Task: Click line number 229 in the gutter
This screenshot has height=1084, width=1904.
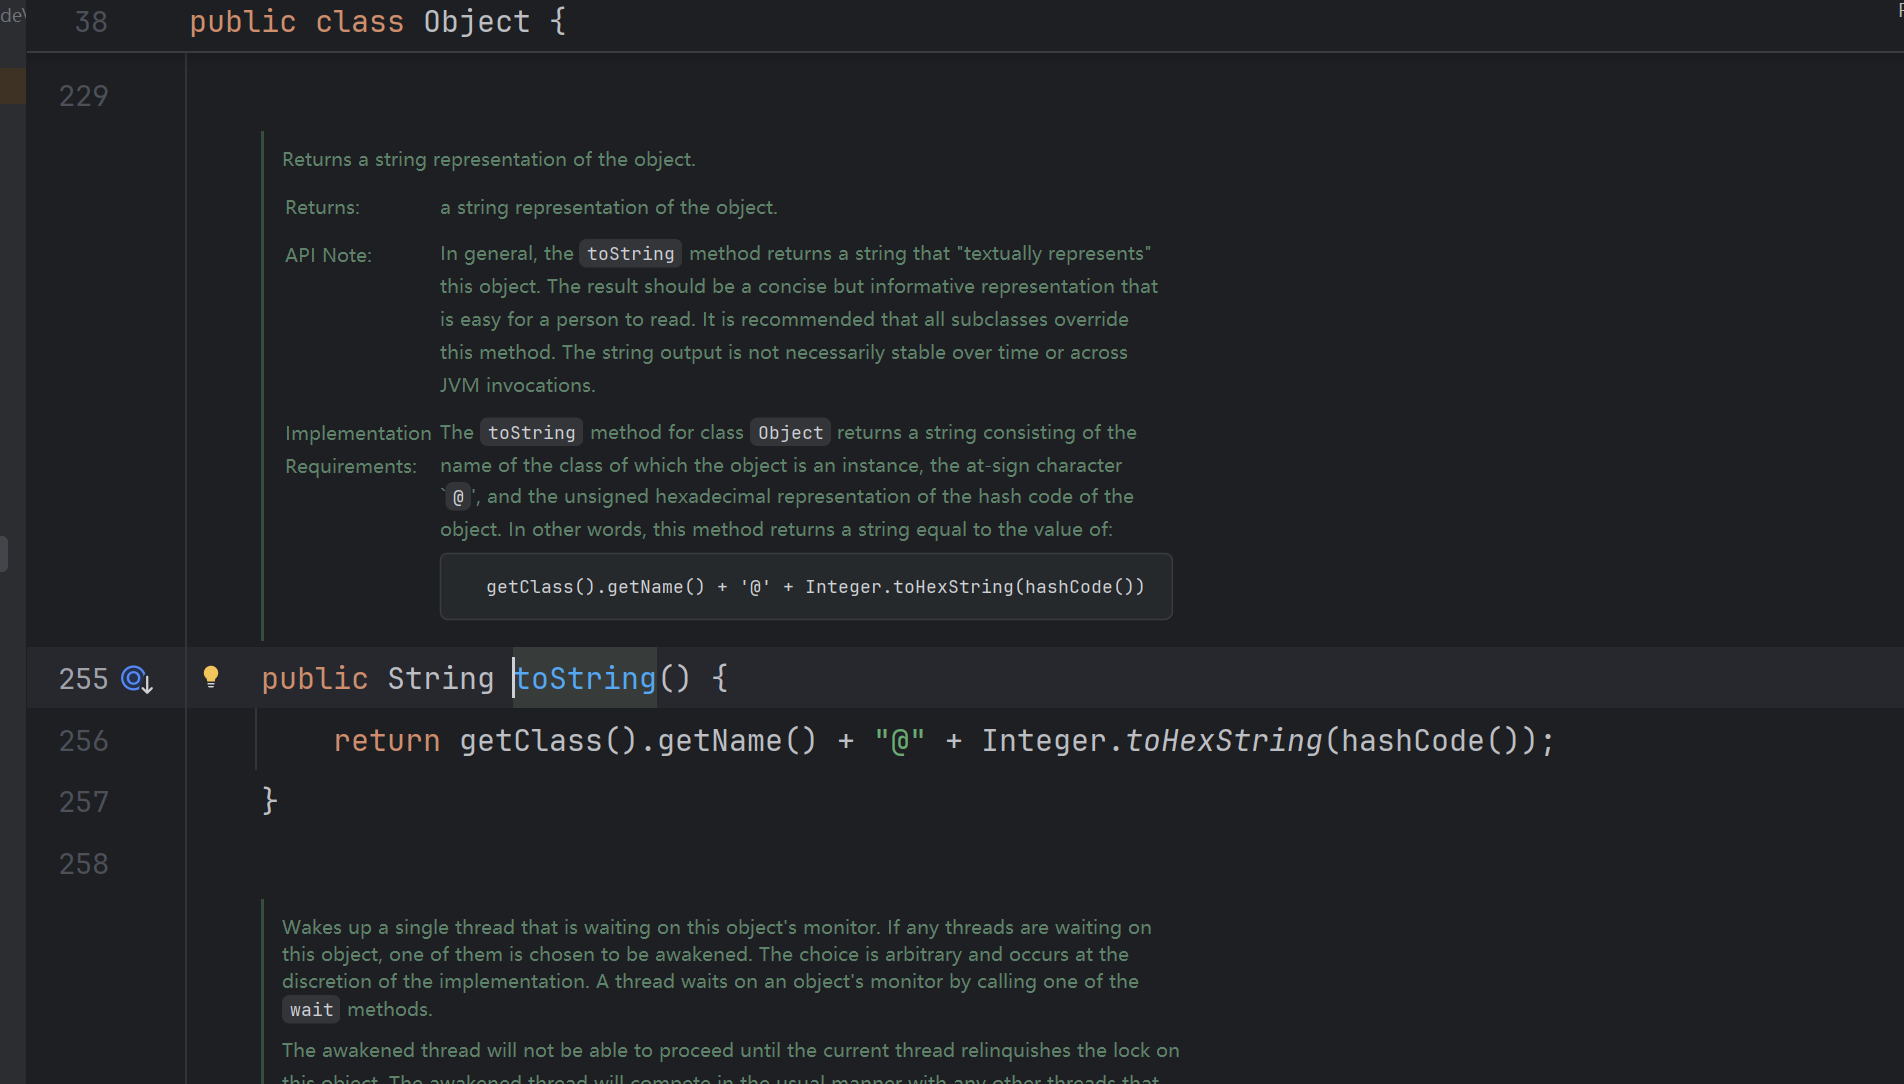Action: [x=84, y=96]
